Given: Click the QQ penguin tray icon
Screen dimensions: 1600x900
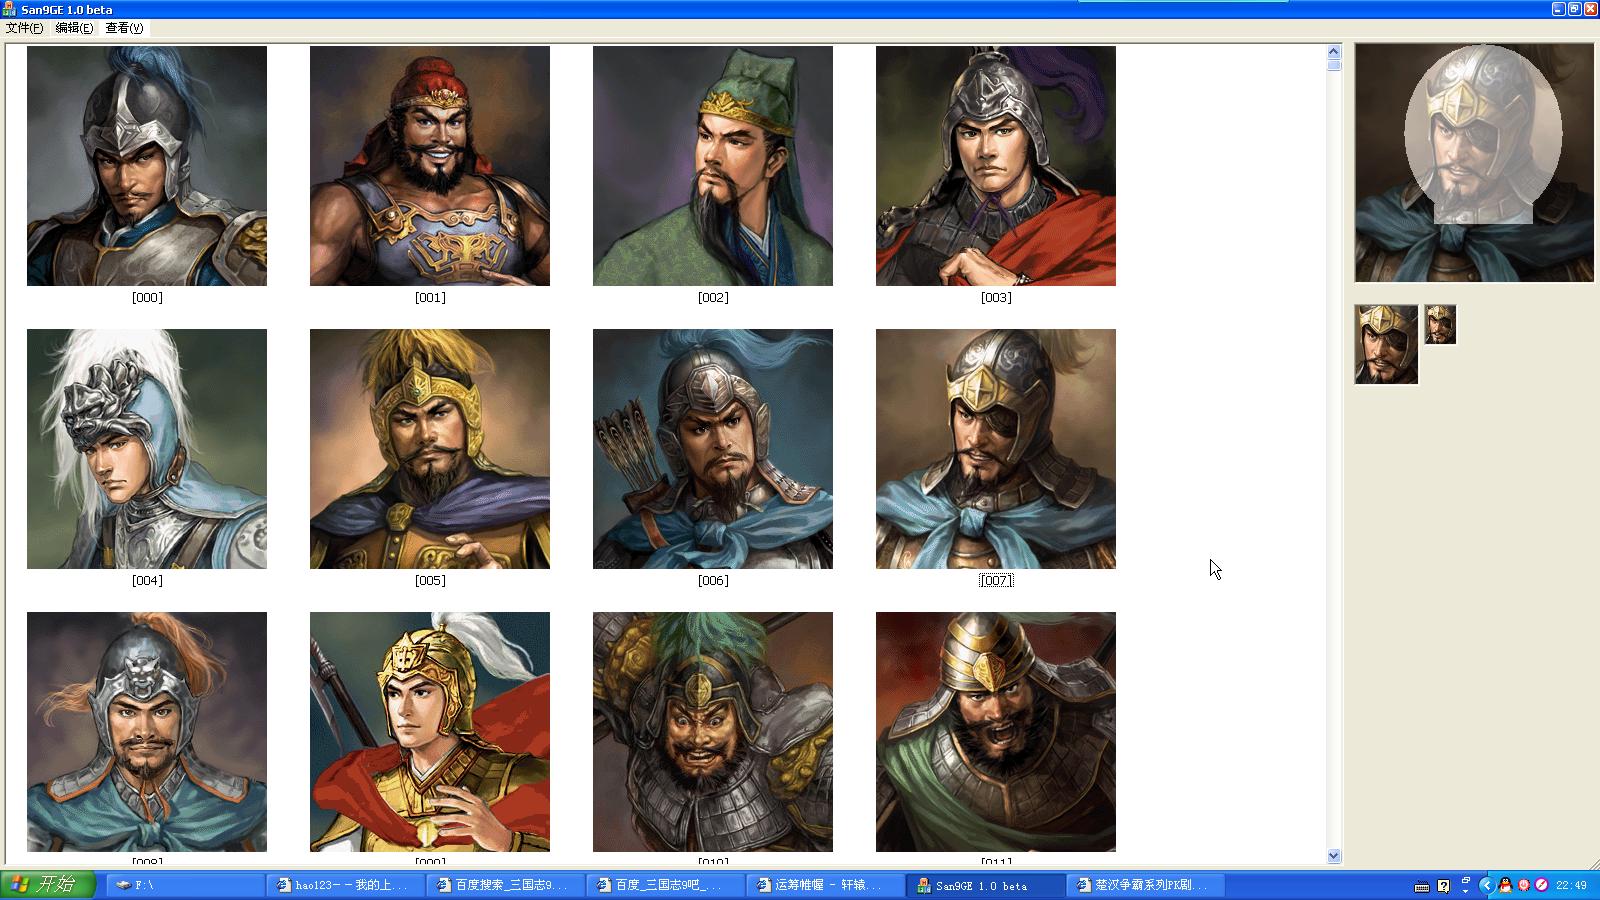Looking at the screenshot, I should [1505, 885].
